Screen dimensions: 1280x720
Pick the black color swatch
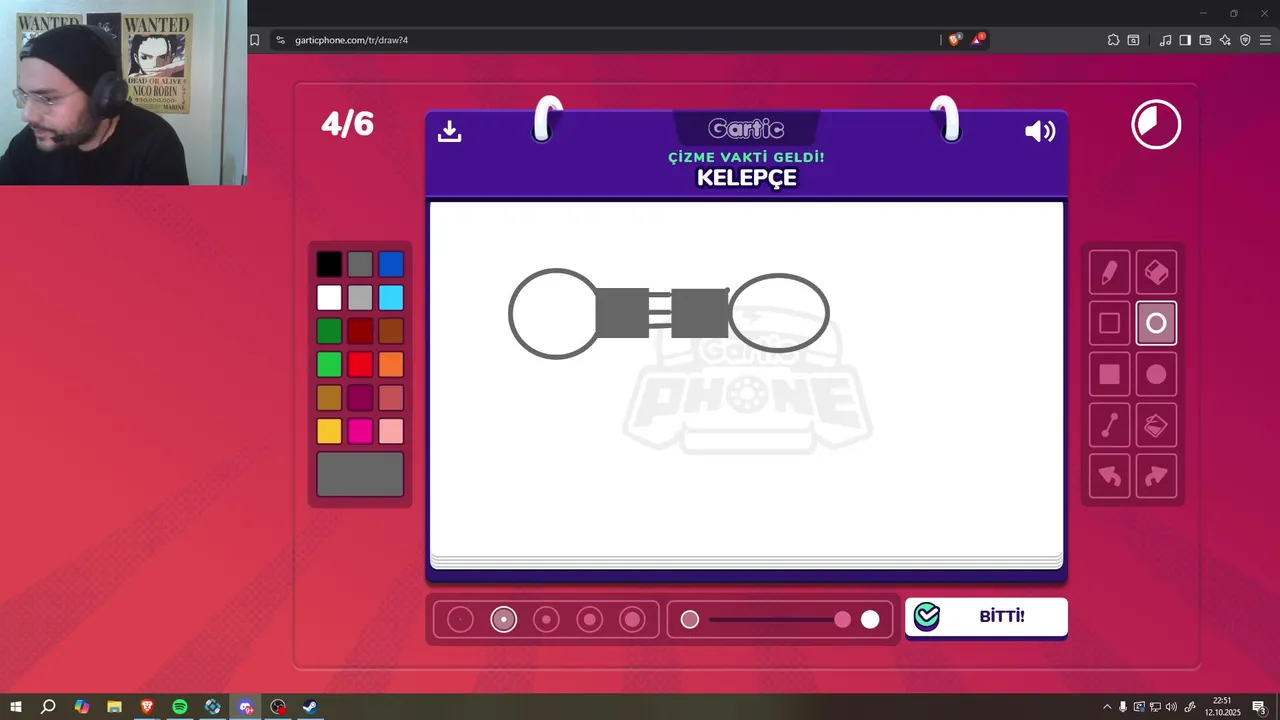pyautogui.click(x=329, y=264)
